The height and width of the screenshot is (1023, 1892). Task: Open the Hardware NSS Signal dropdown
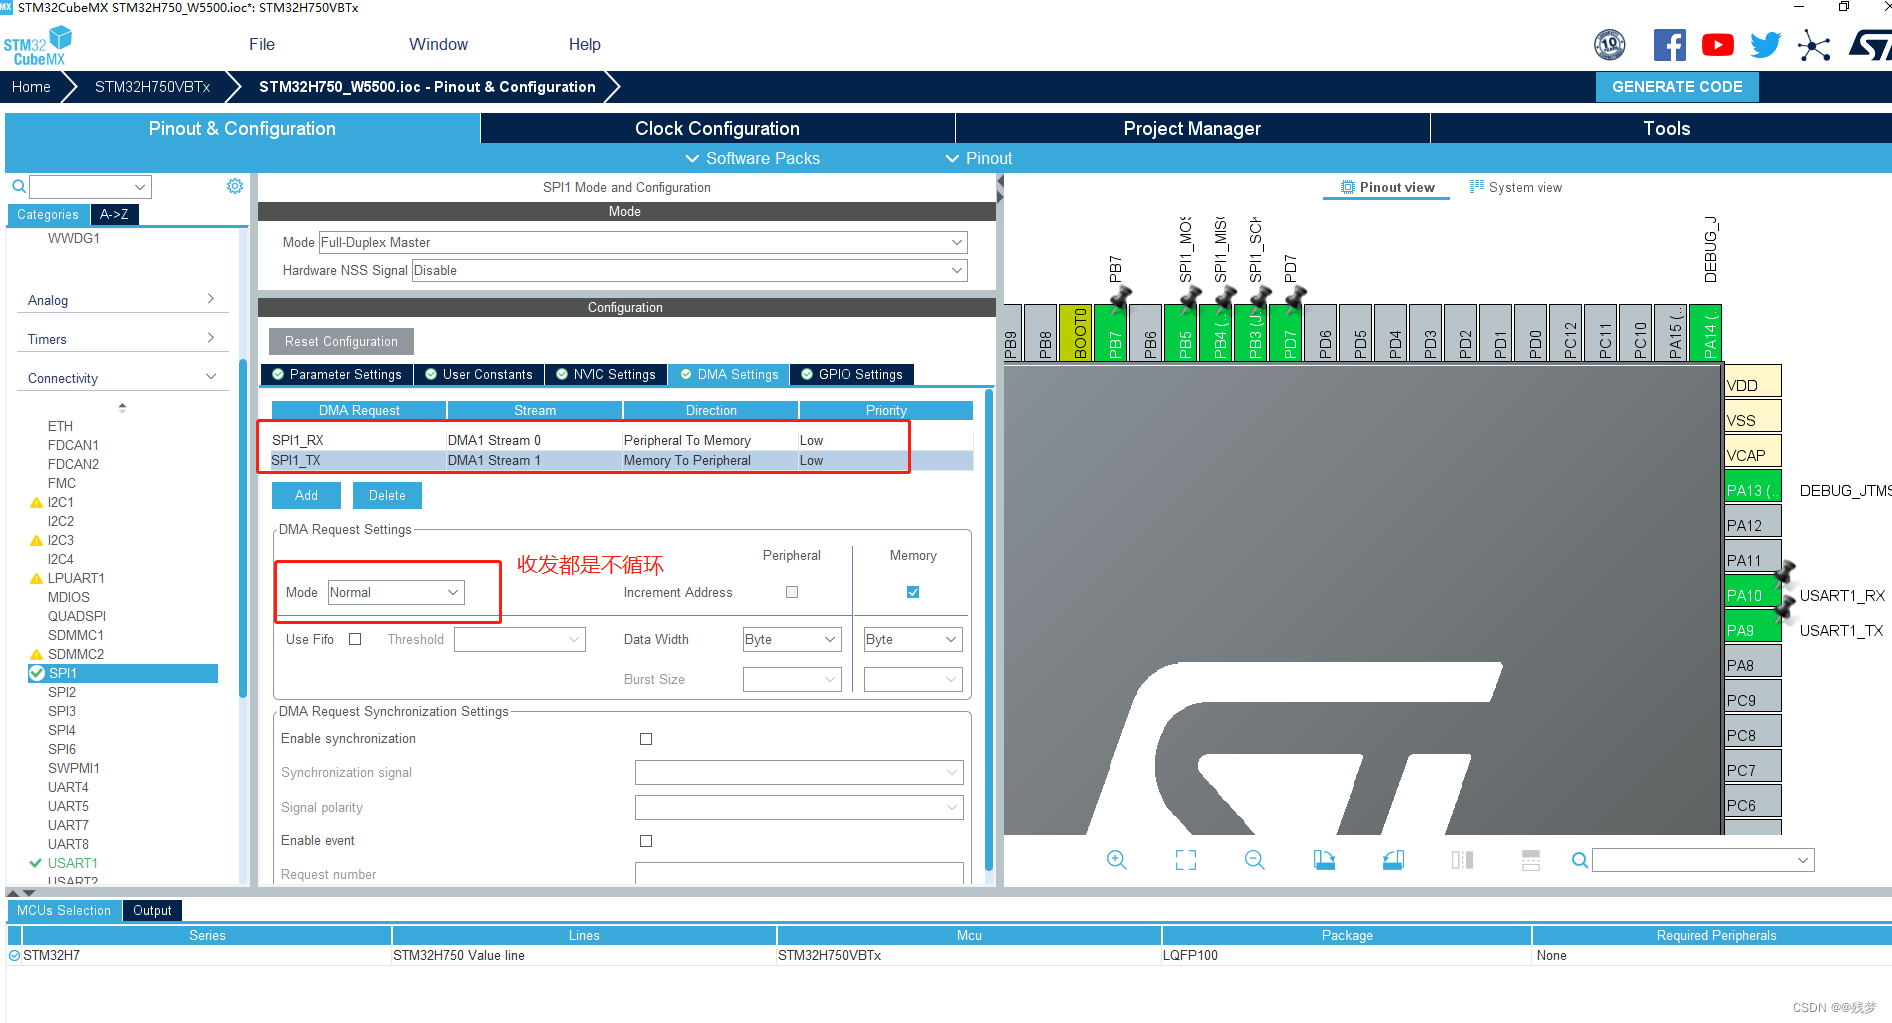pos(689,271)
